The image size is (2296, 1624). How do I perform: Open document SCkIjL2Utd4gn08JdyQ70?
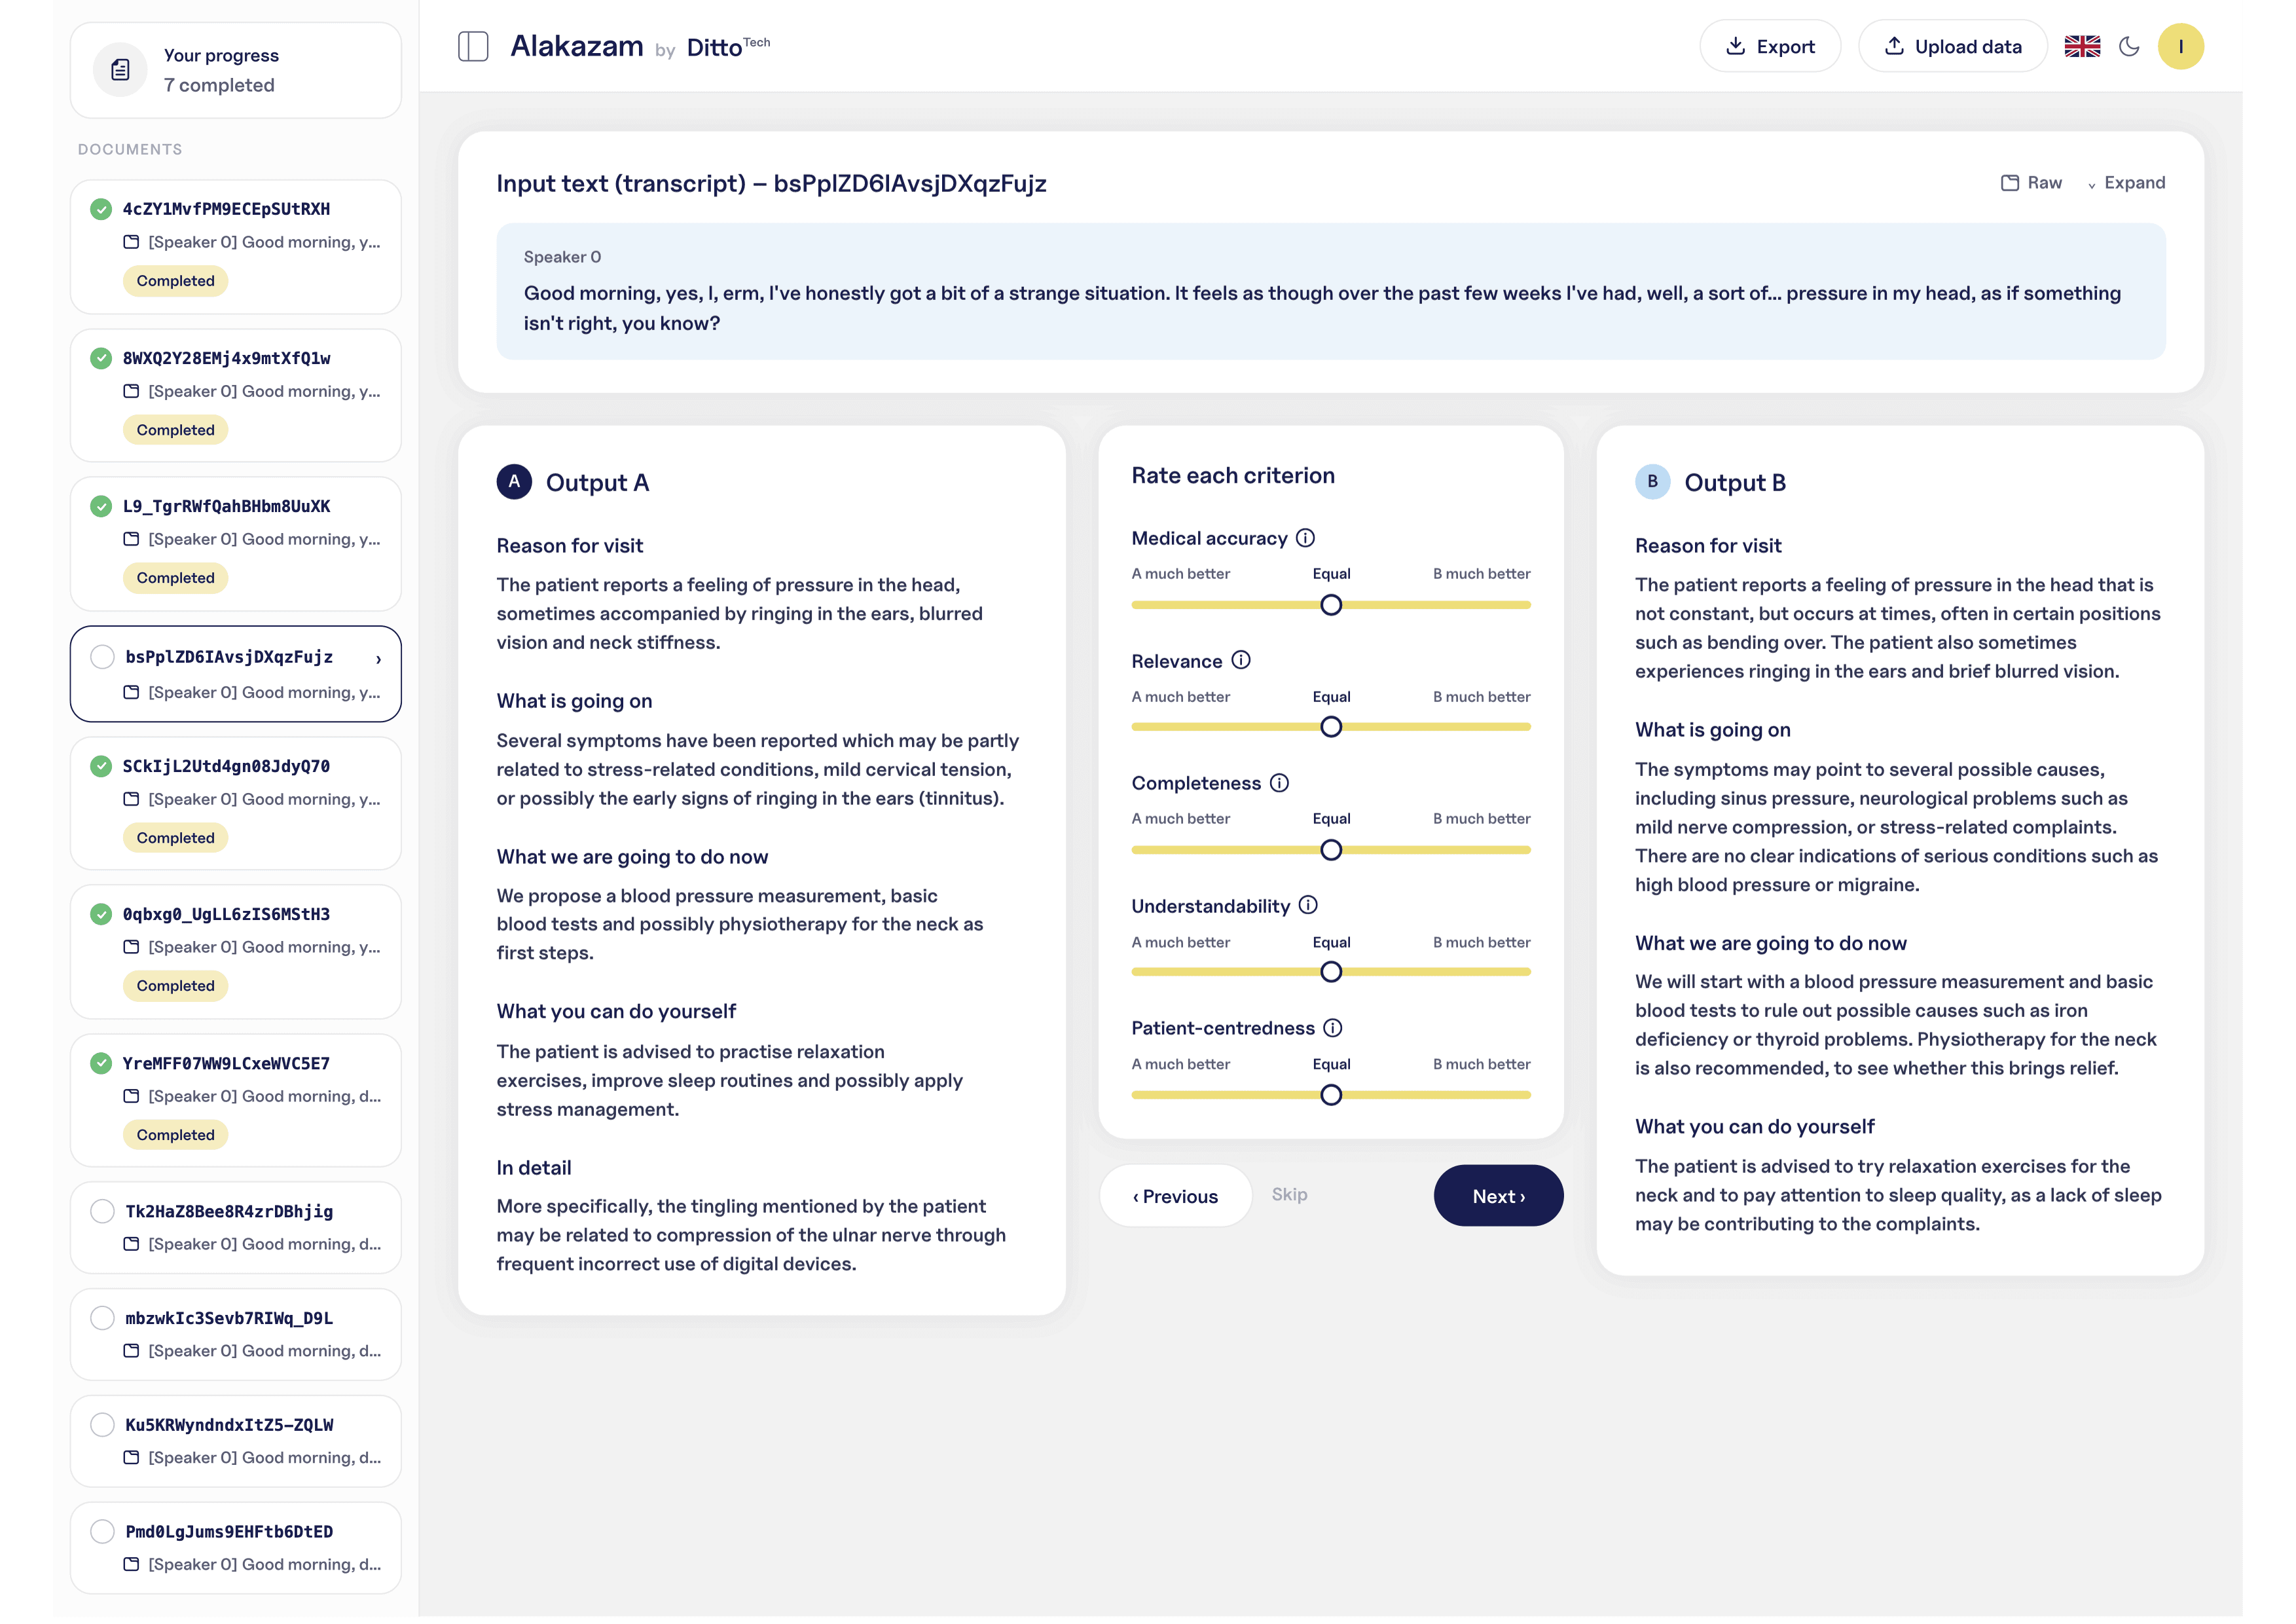(x=236, y=804)
